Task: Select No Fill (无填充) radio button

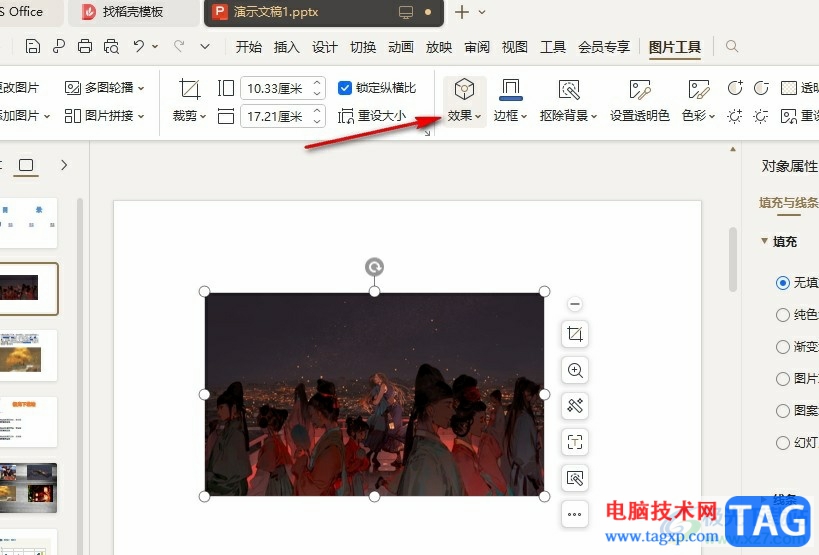Action: point(782,283)
